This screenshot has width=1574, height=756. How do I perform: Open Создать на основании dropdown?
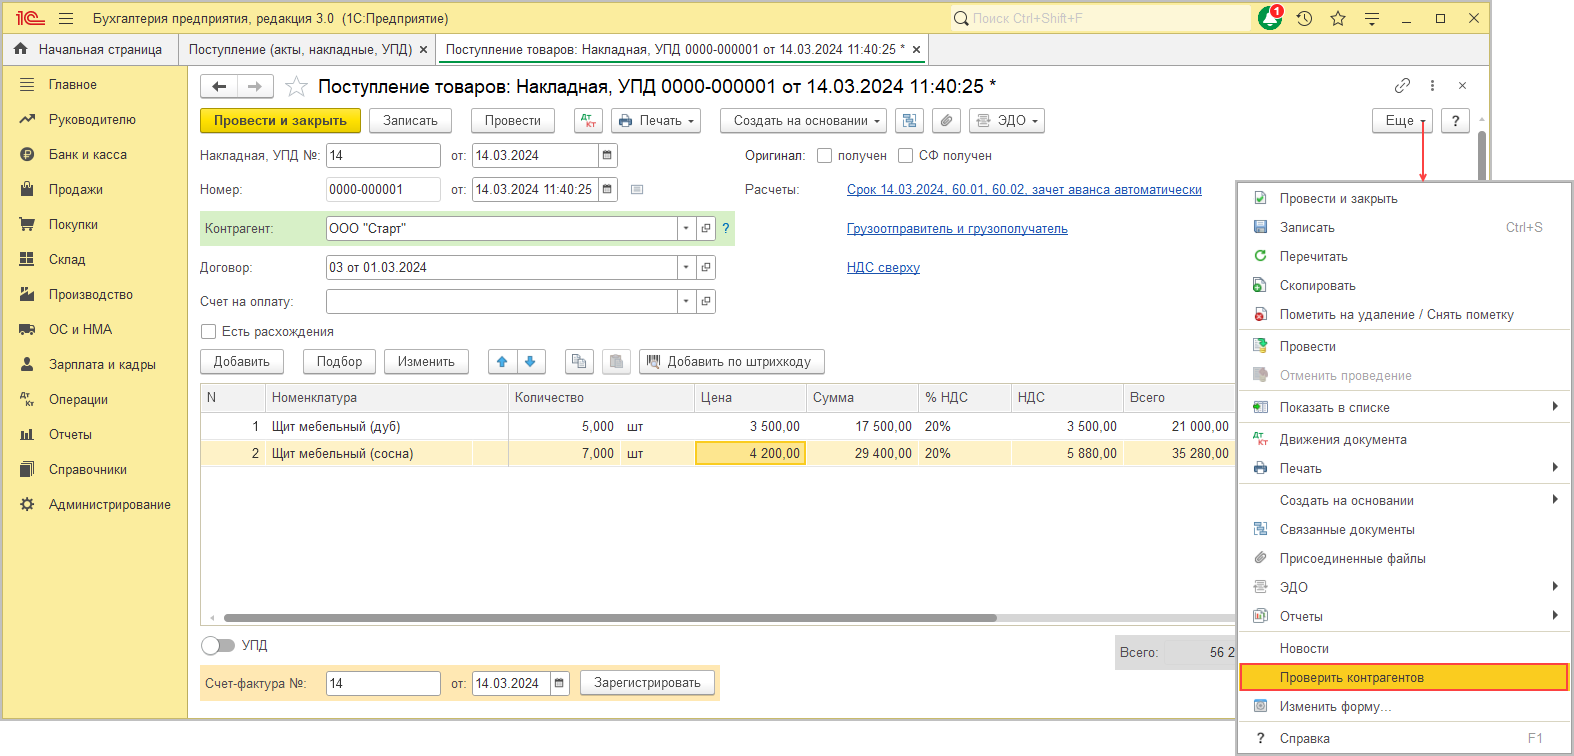[x=803, y=121]
